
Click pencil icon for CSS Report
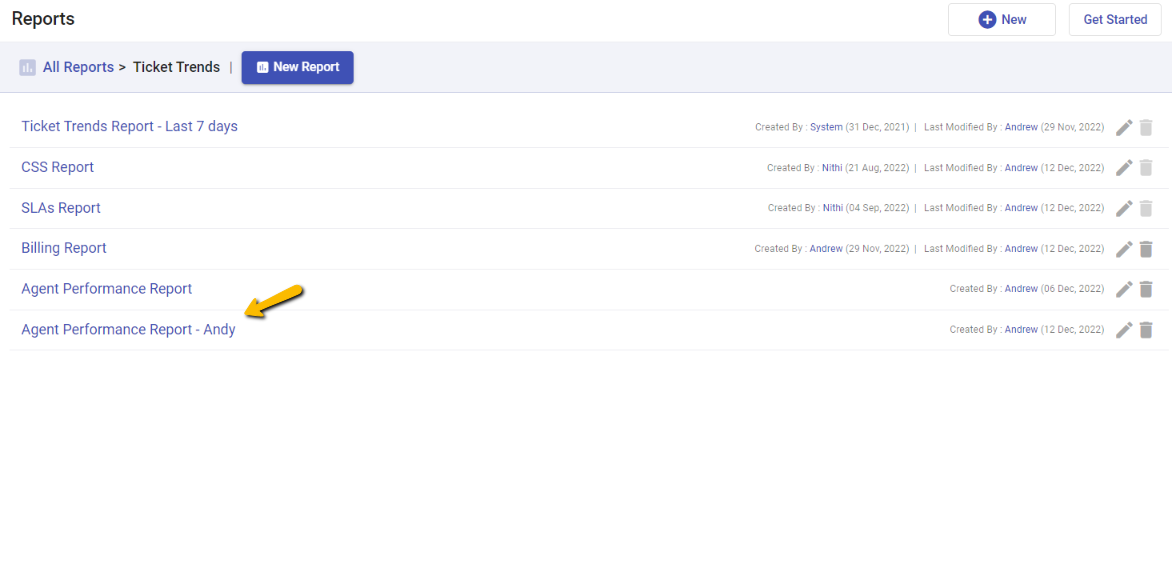[1124, 168]
